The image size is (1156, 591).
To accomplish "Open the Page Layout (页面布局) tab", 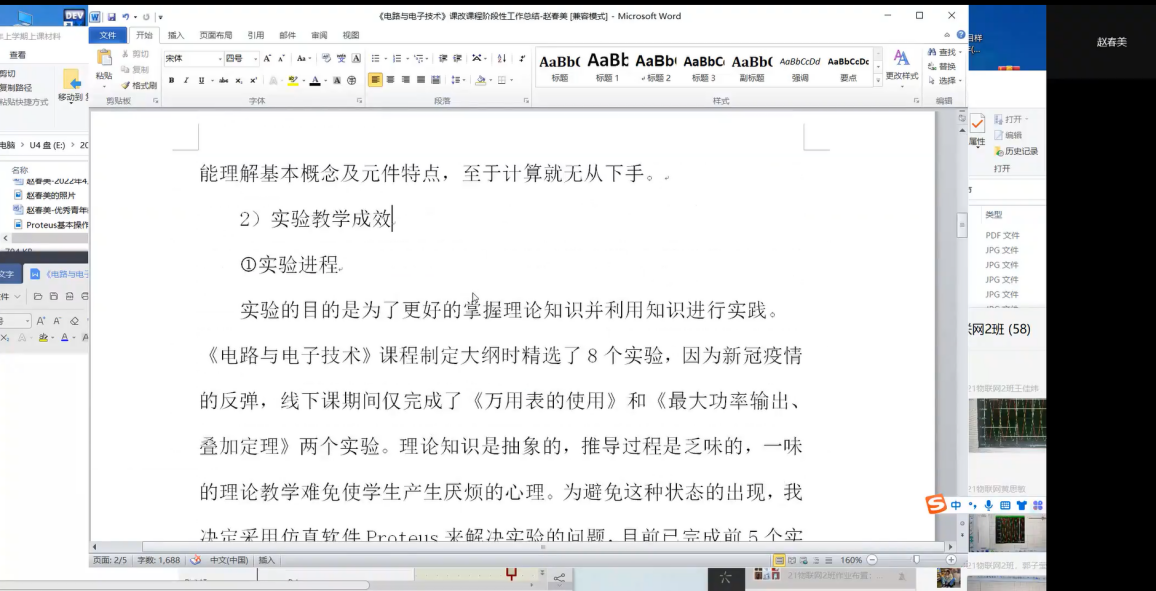I will (x=215, y=35).
